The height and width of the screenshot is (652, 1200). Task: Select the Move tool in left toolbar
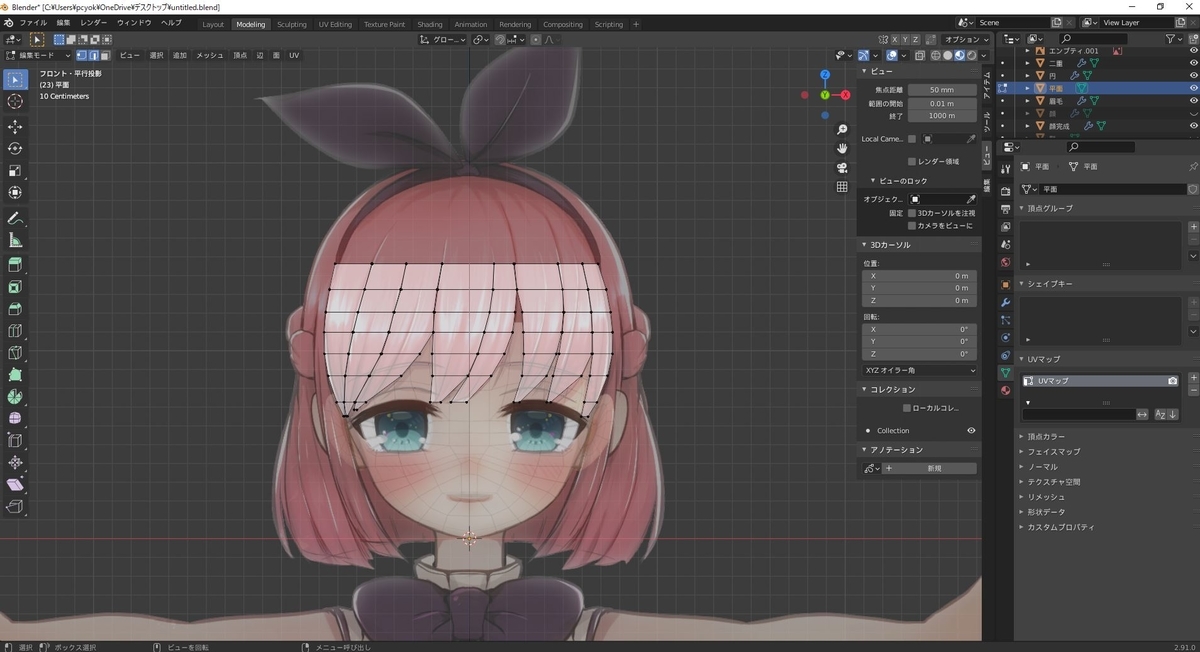(x=15, y=127)
